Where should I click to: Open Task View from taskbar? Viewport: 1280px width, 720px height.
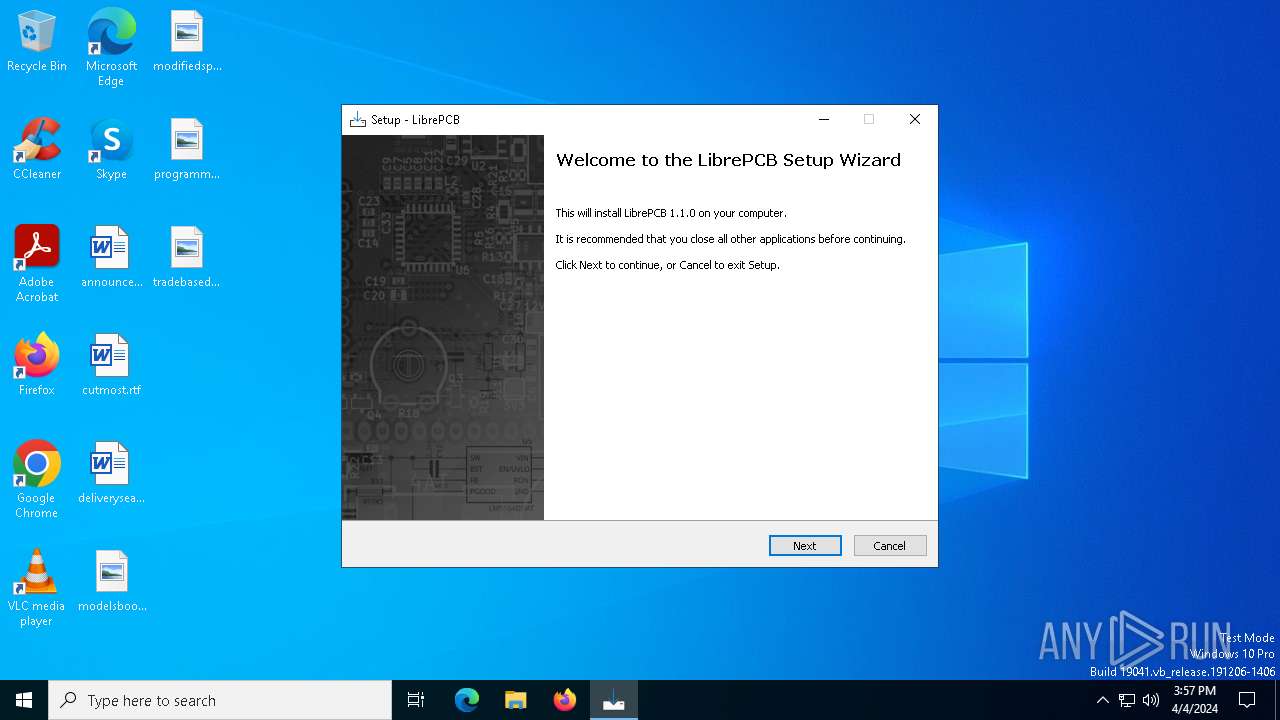(x=416, y=700)
